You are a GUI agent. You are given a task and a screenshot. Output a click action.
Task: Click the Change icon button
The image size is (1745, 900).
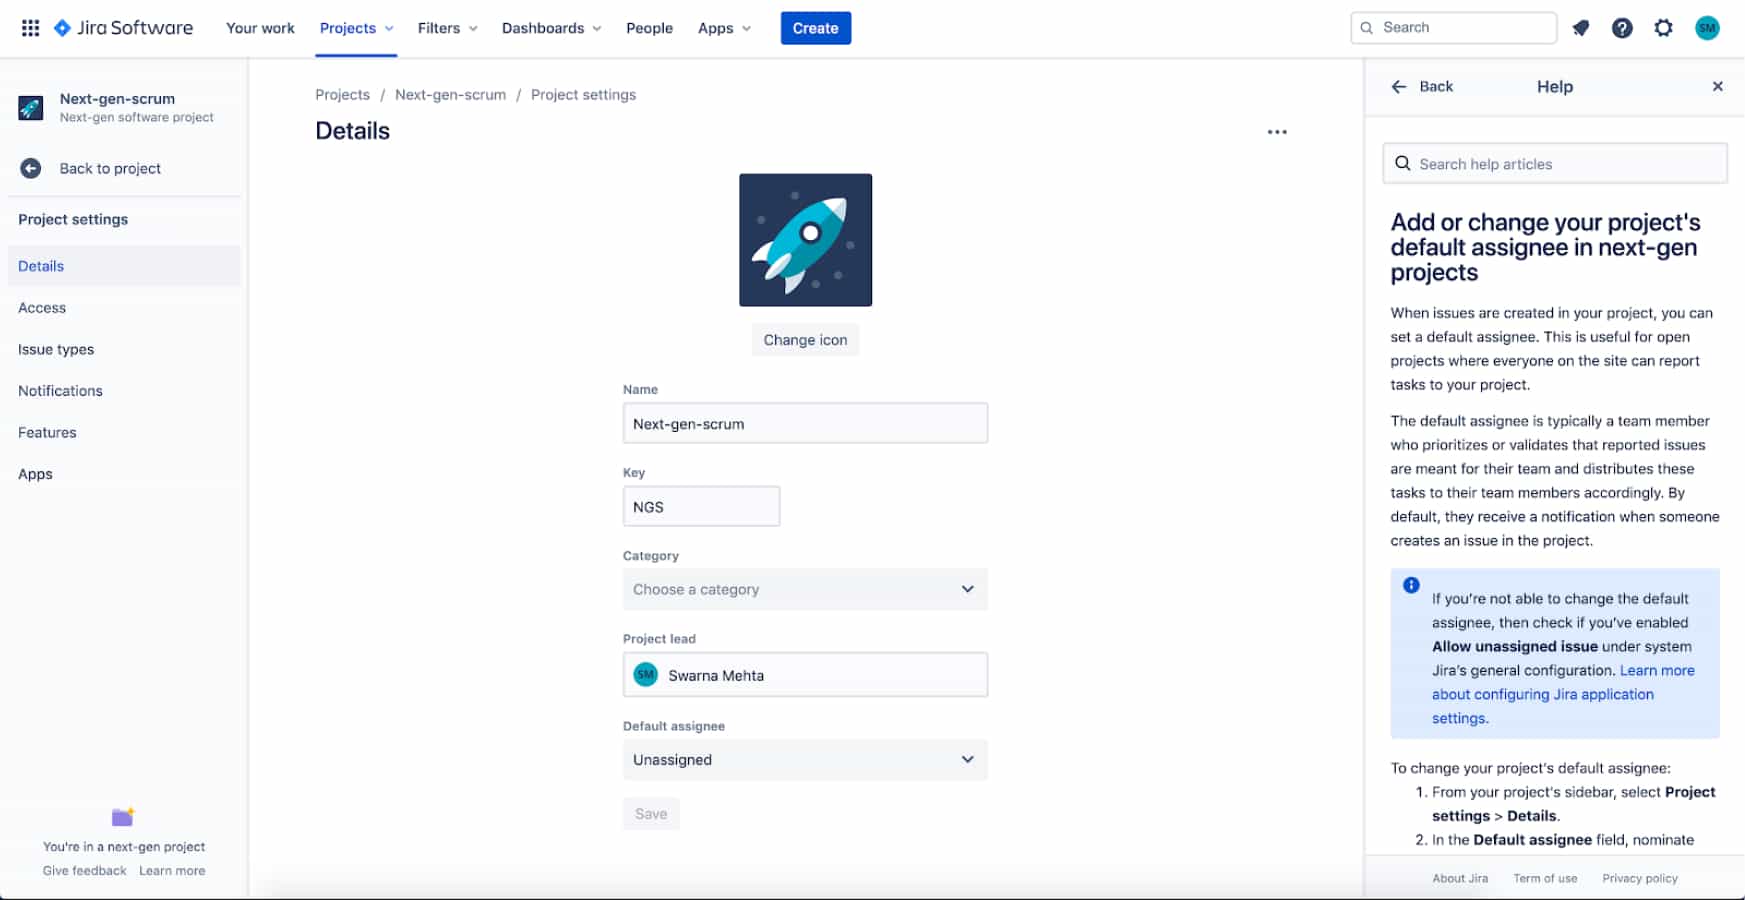(805, 339)
